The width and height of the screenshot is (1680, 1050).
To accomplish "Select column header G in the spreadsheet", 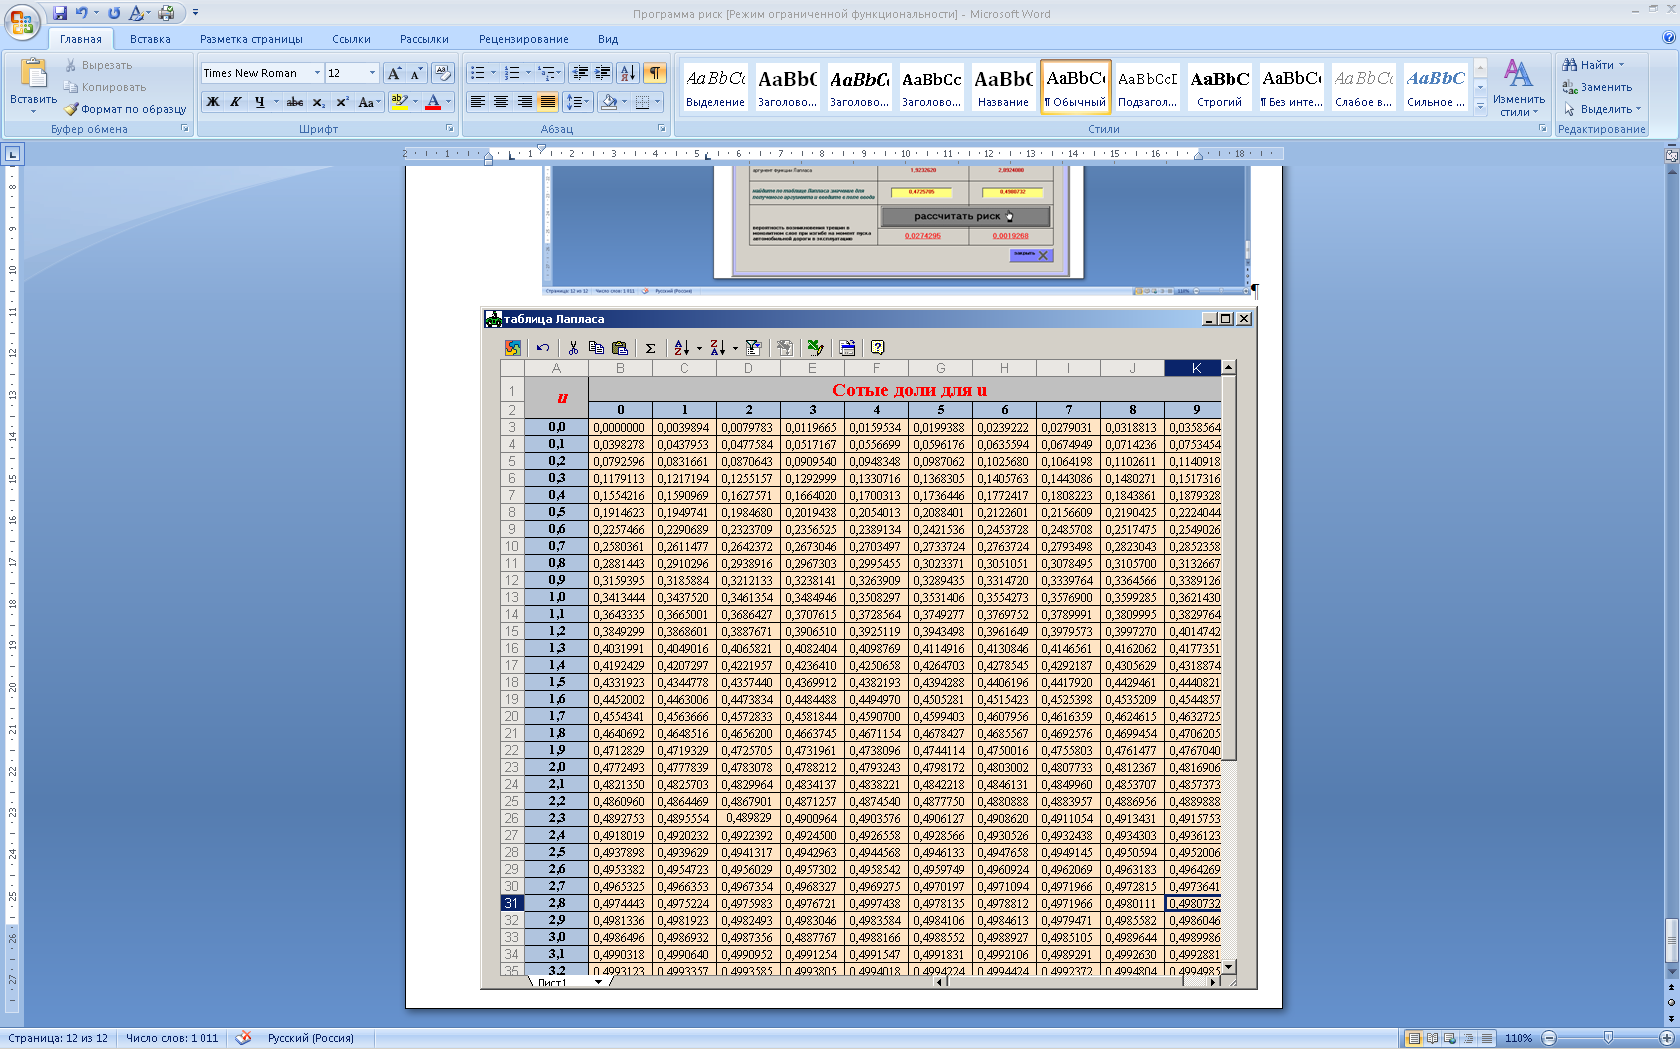I will (940, 368).
